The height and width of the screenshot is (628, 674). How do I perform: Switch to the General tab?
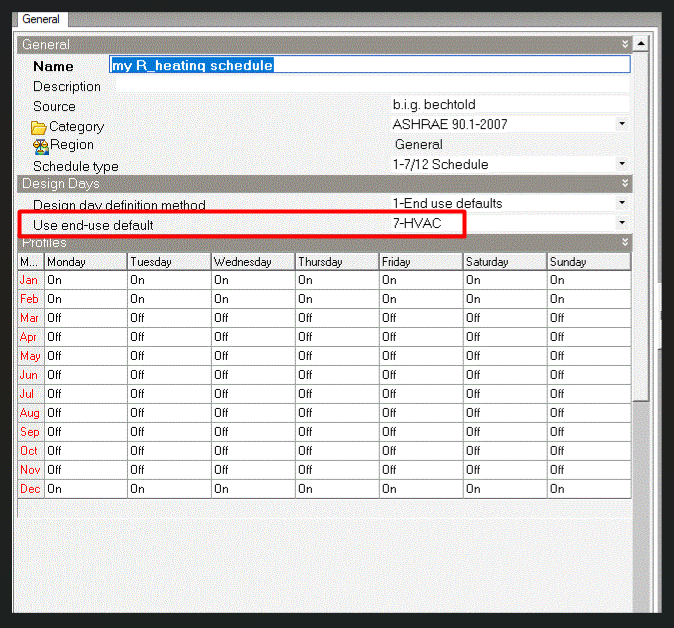[41, 19]
